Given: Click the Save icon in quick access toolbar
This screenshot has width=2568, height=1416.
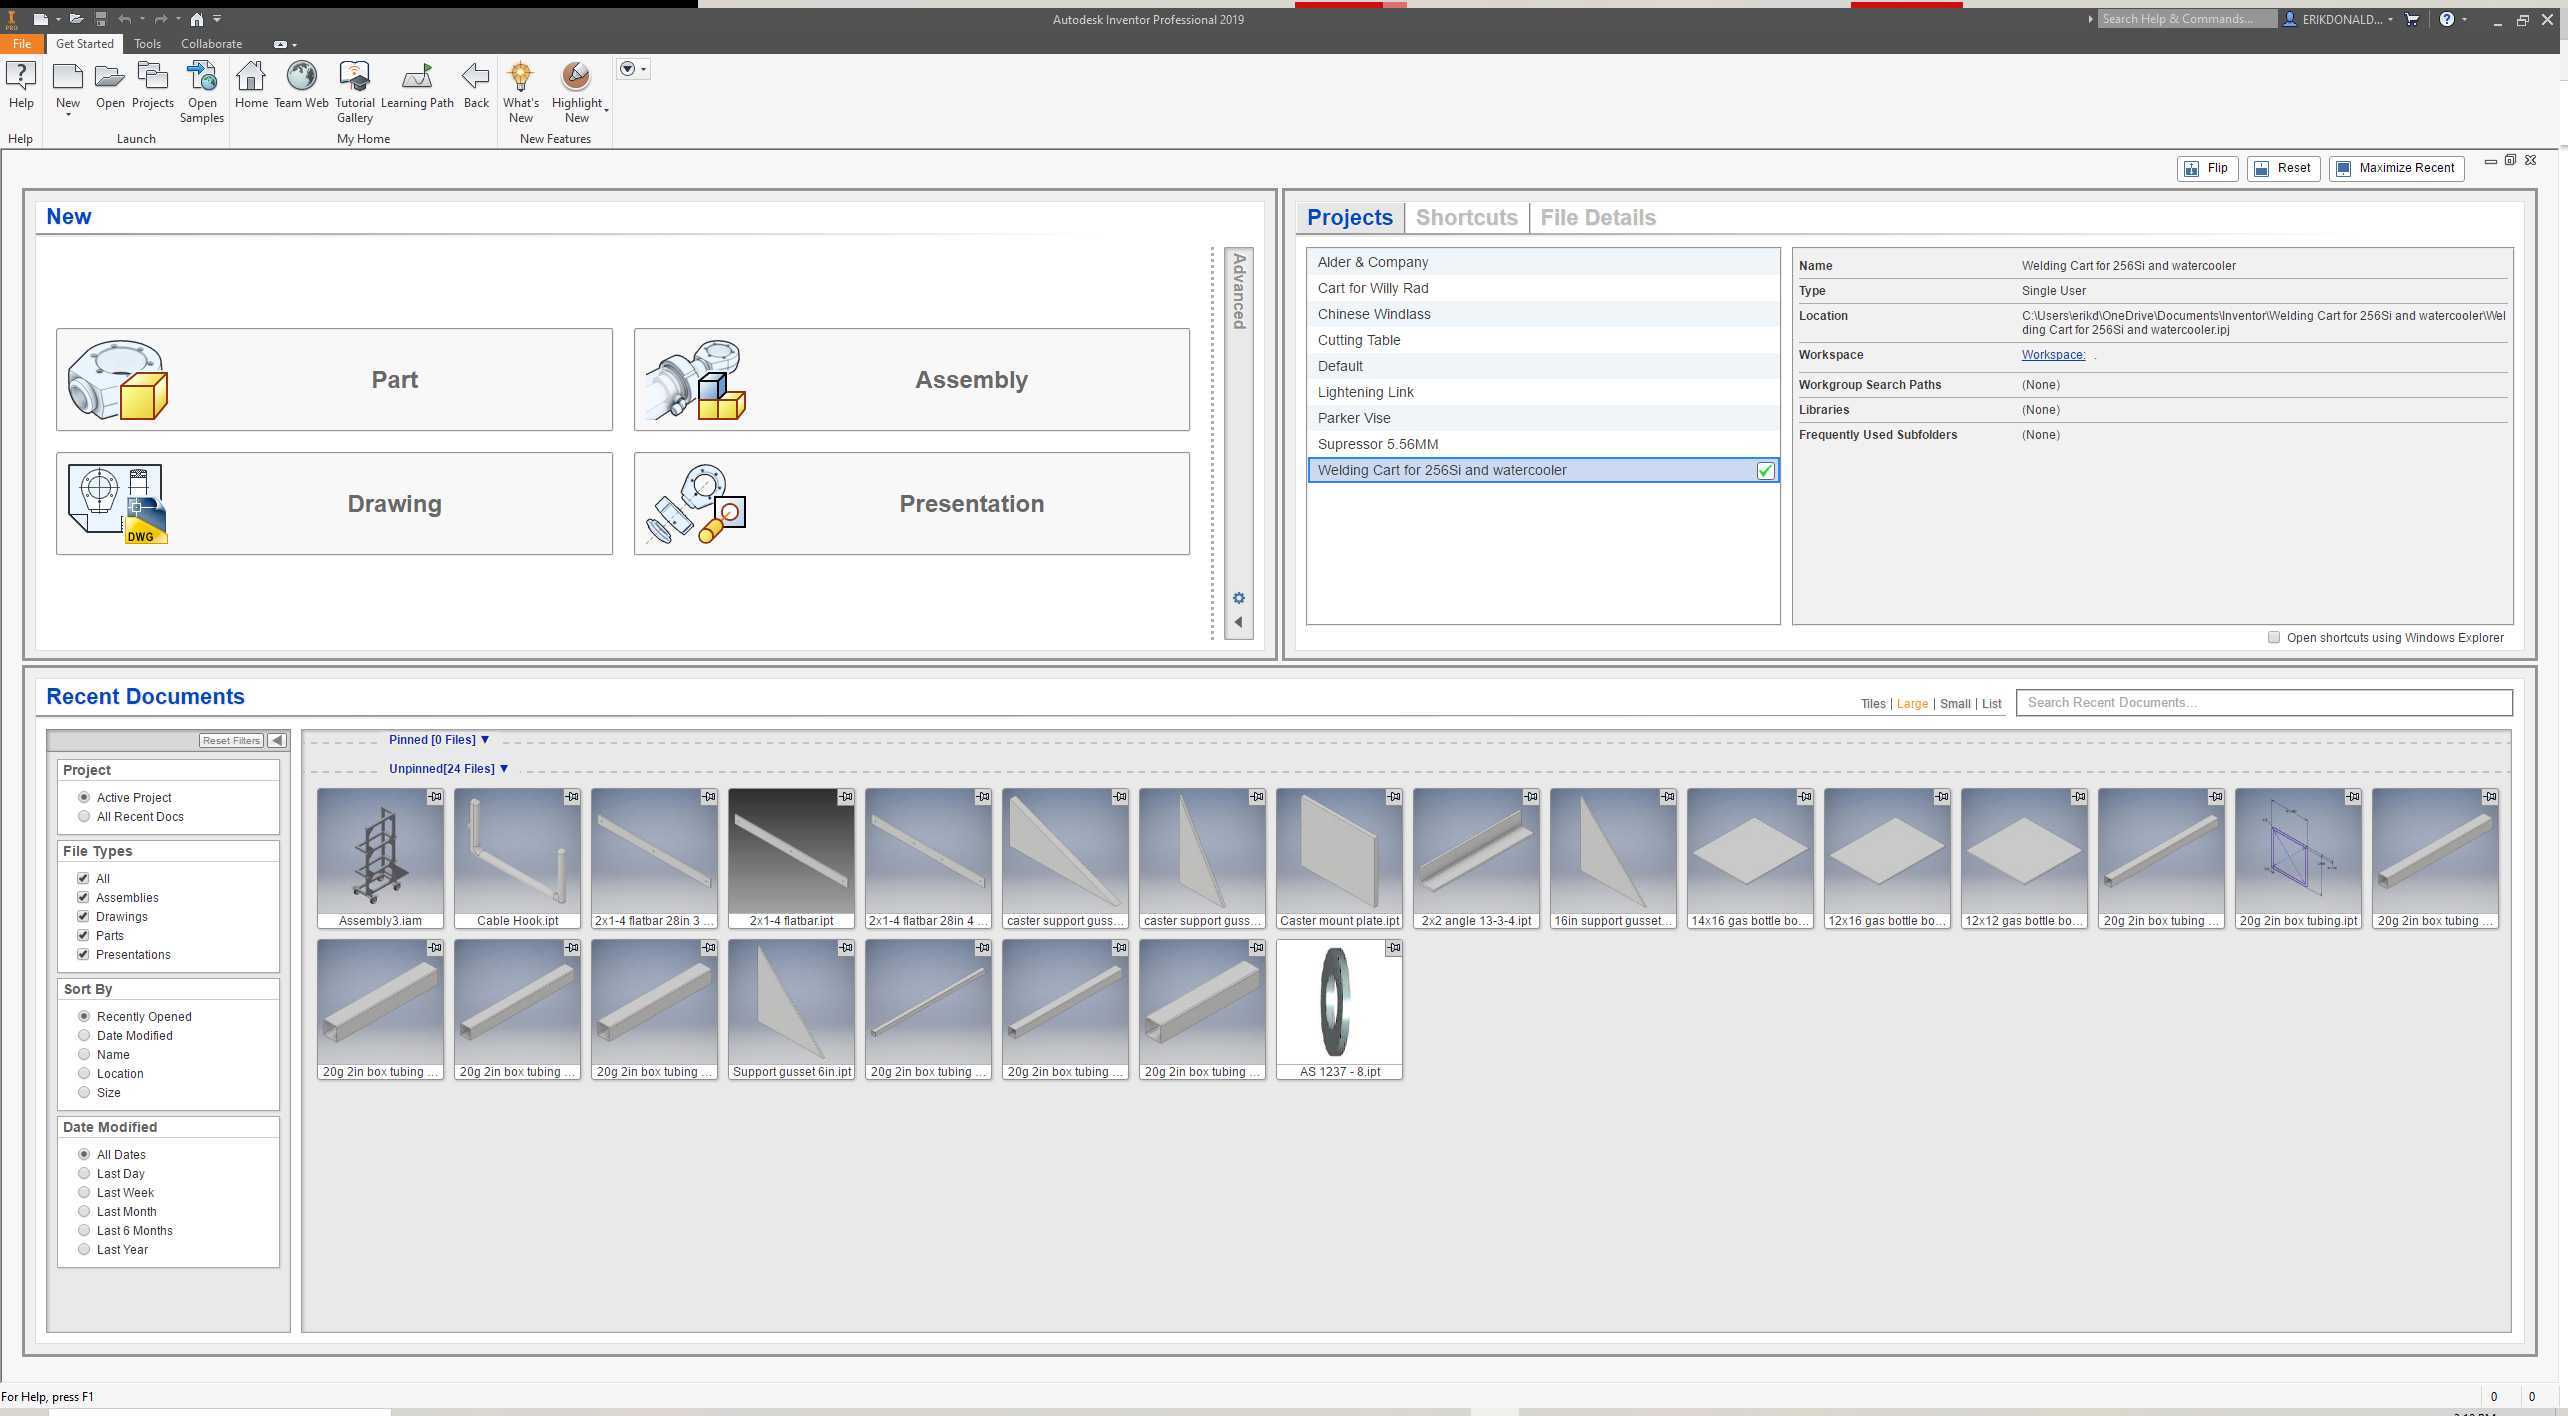Looking at the screenshot, I should pyautogui.click(x=100, y=19).
